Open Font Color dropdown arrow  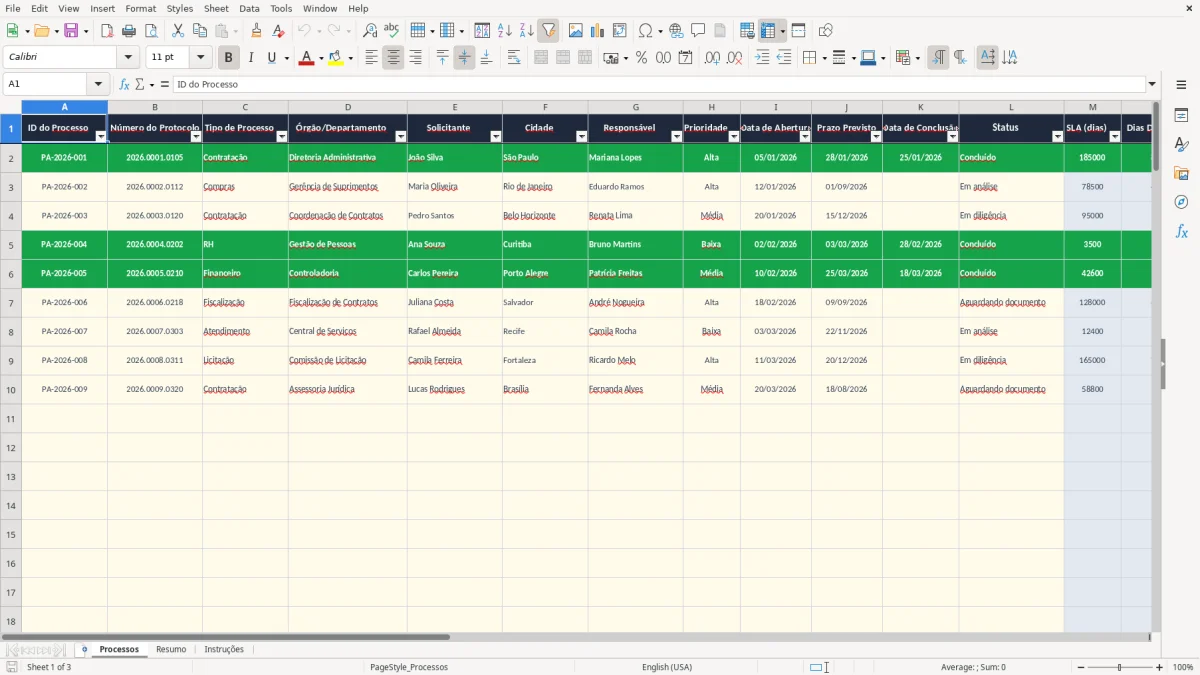tap(321, 59)
